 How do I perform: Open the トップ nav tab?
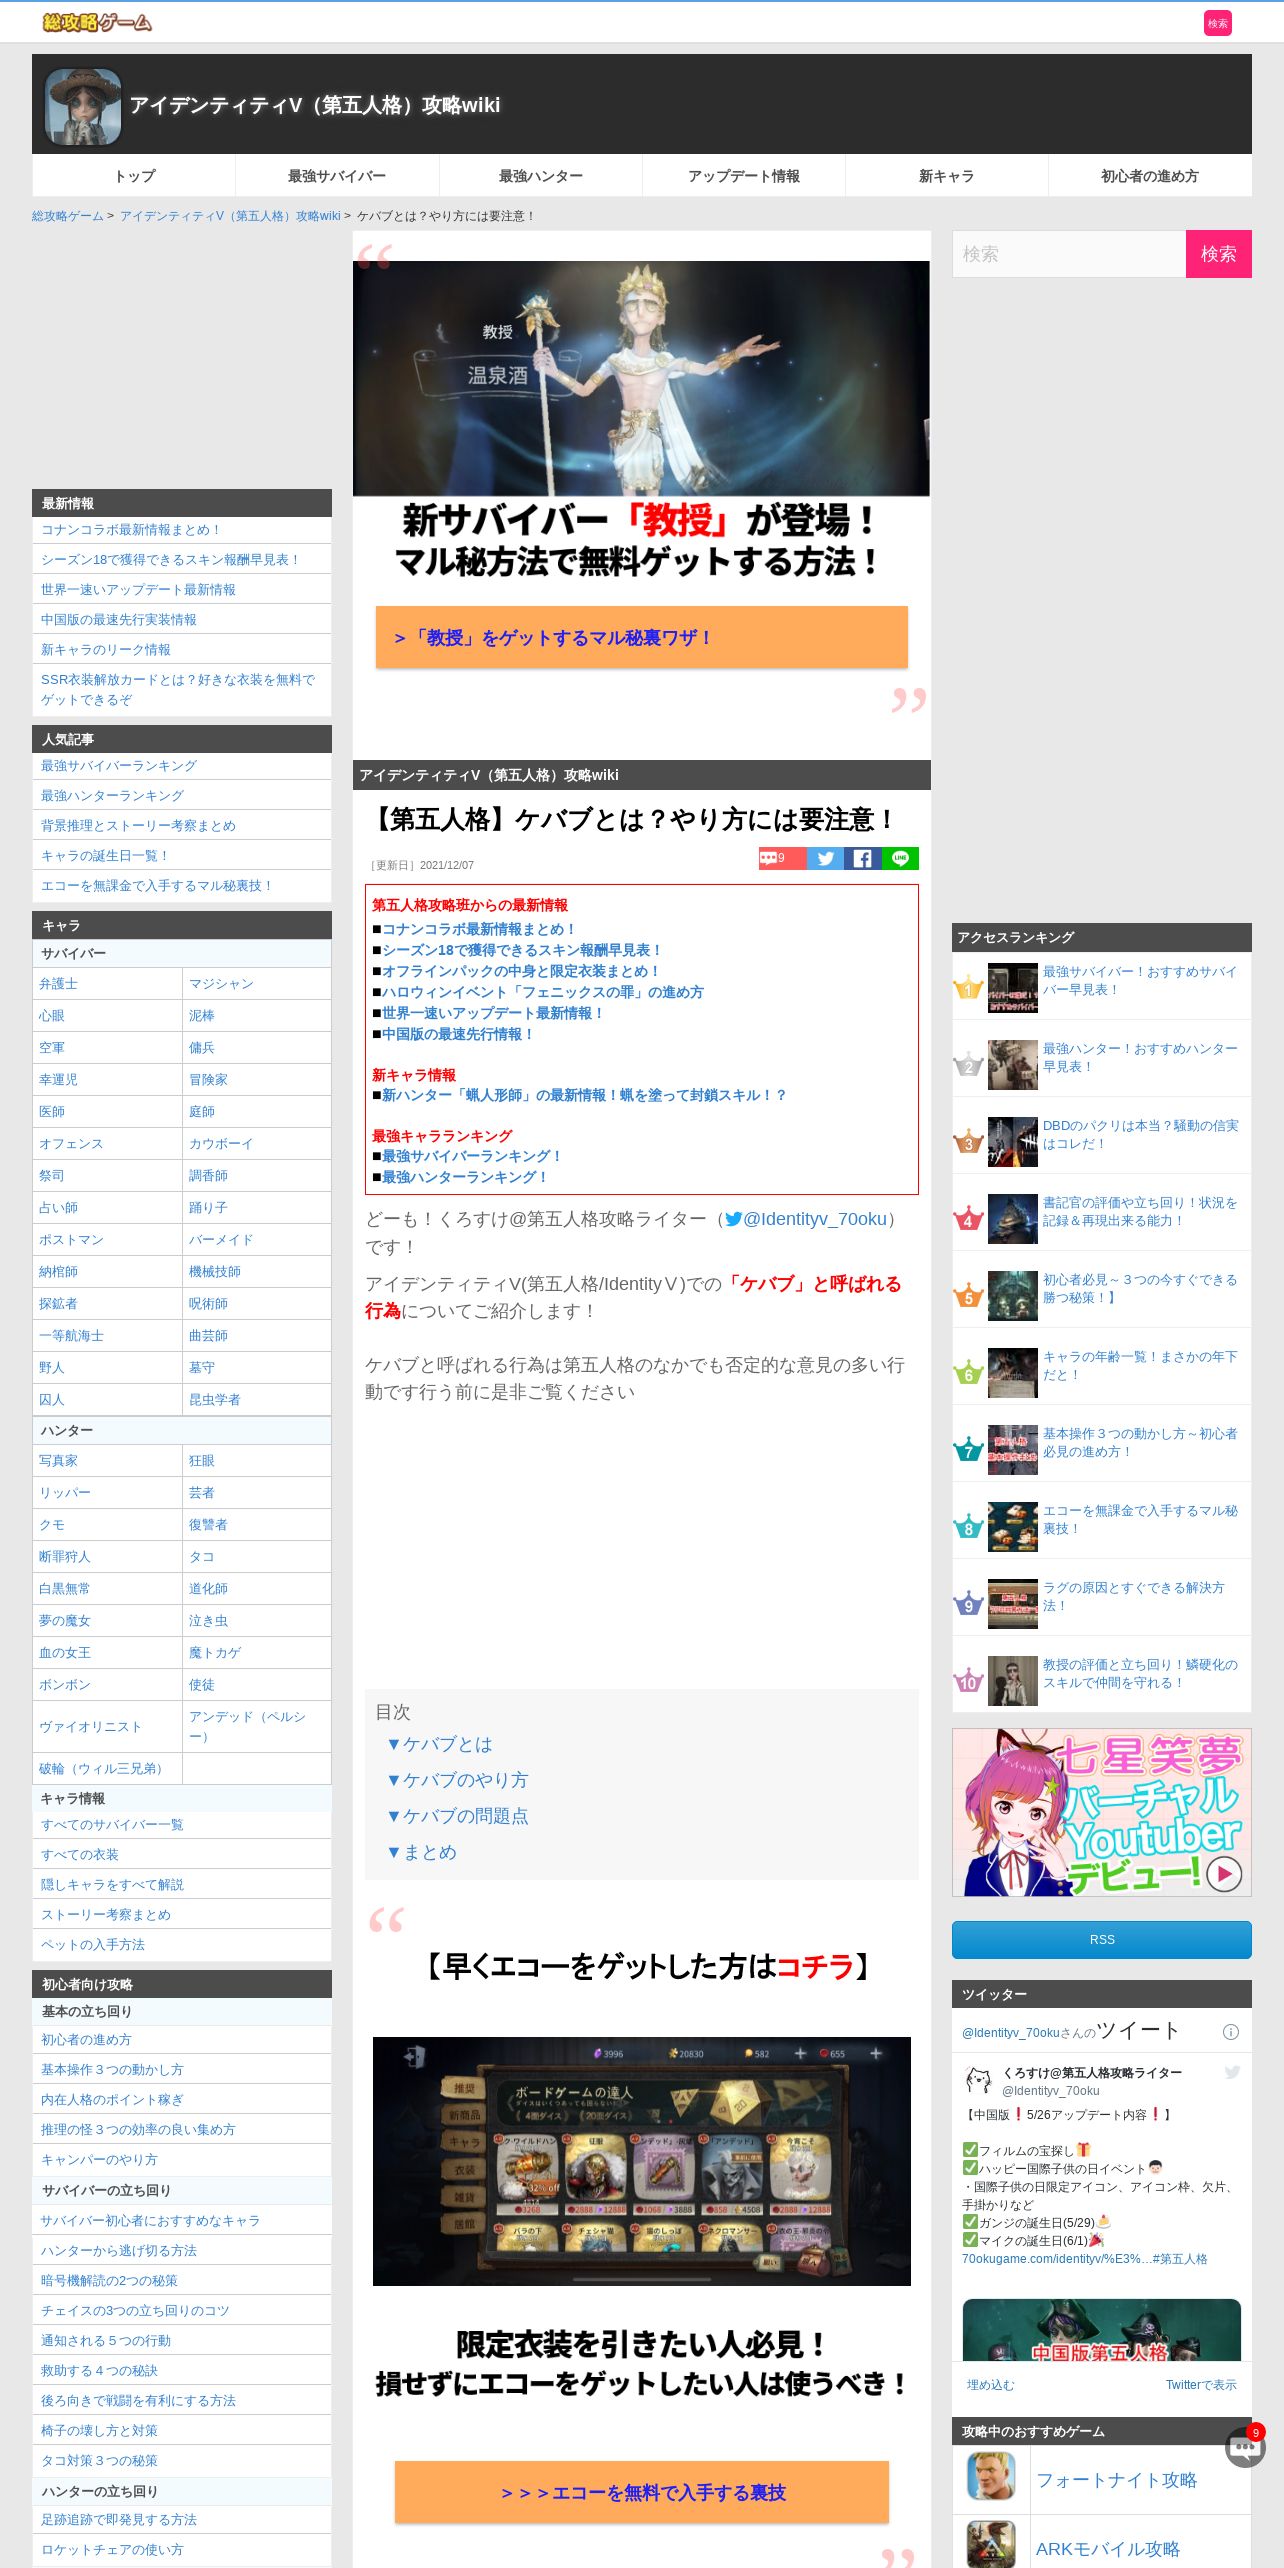pyautogui.click(x=134, y=176)
